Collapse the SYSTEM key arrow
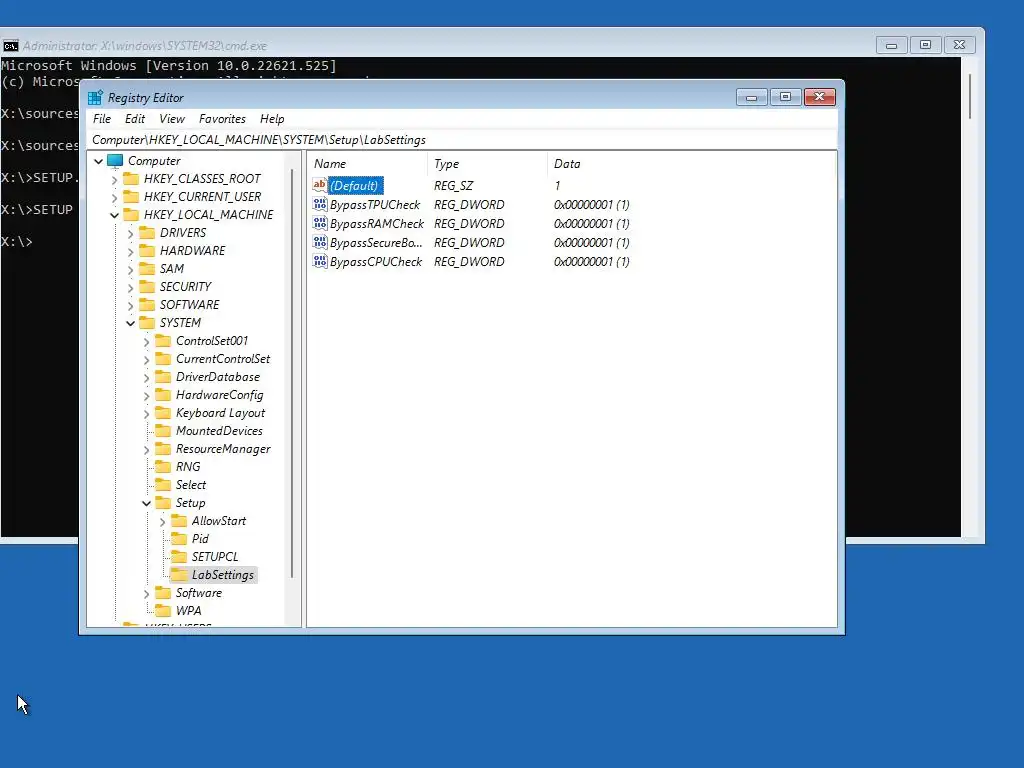 pyautogui.click(x=131, y=323)
